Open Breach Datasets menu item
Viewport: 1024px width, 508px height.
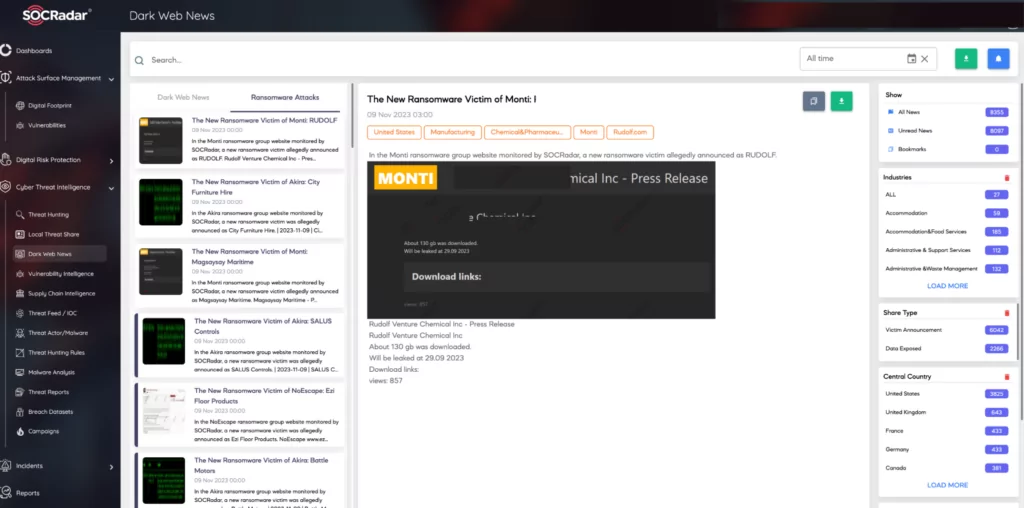click(x=50, y=412)
